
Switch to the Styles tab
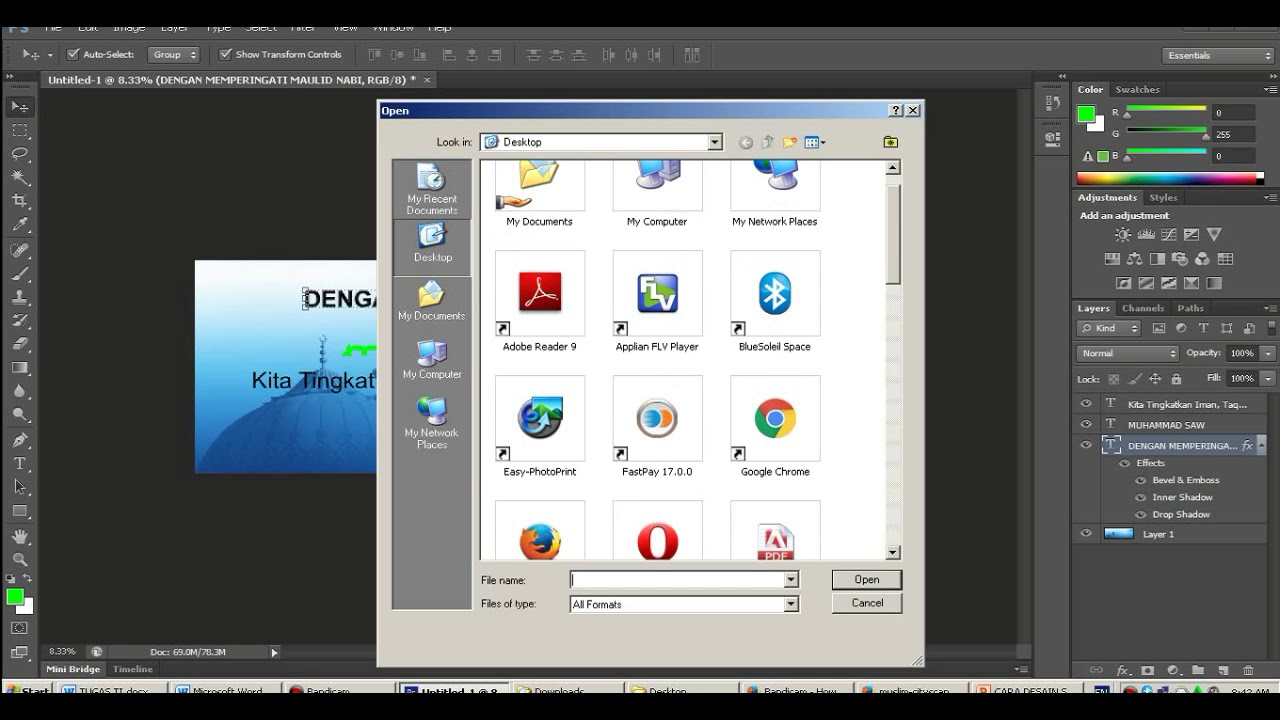(x=1163, y=198)
